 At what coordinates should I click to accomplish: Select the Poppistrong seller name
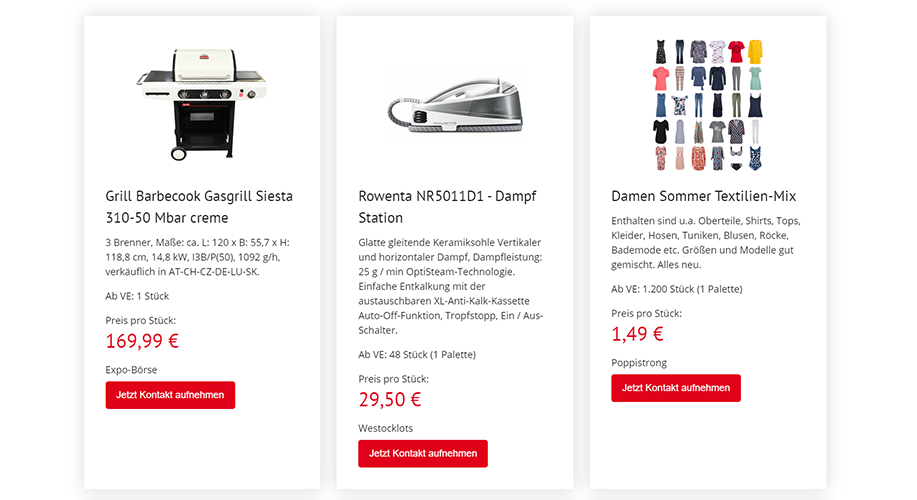point(639,363)
